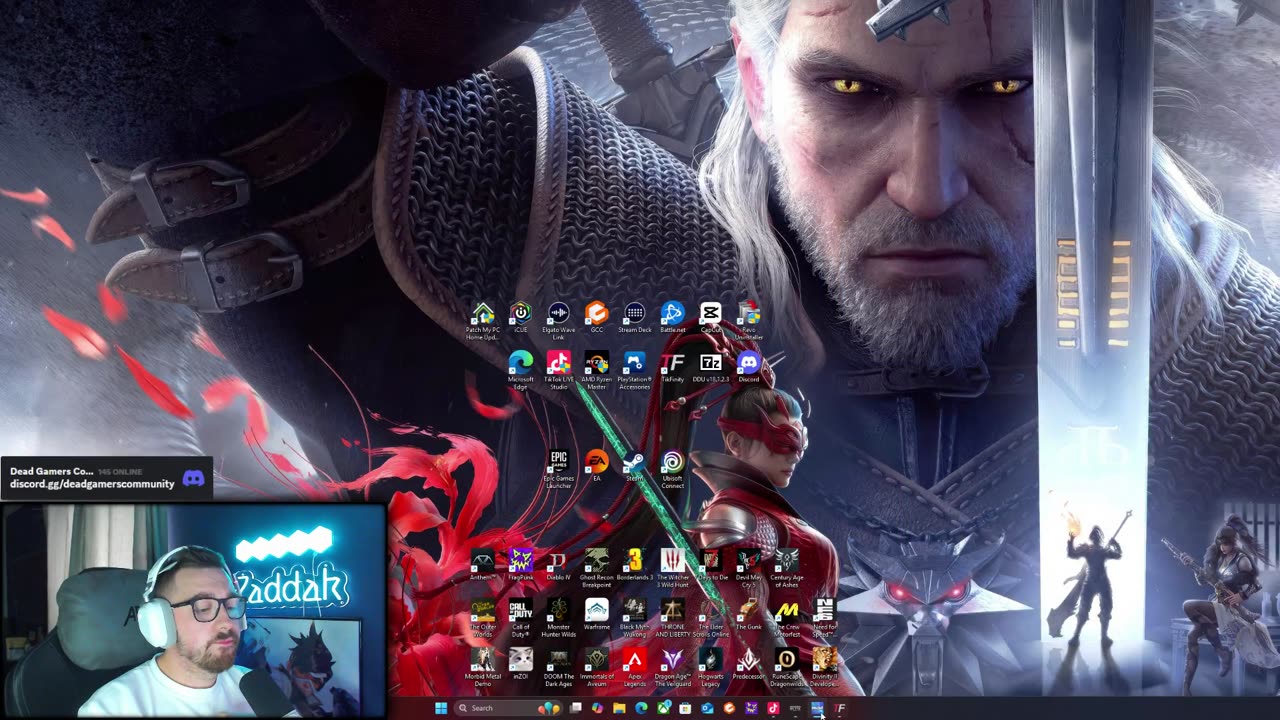Open TikFinity from the taskbar
This screenshot has width=1280, height=720.
840,708
